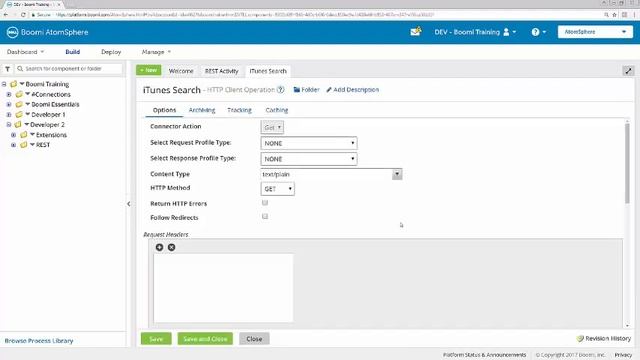Open Platform Status & Announcements link

tap(484, 355)
